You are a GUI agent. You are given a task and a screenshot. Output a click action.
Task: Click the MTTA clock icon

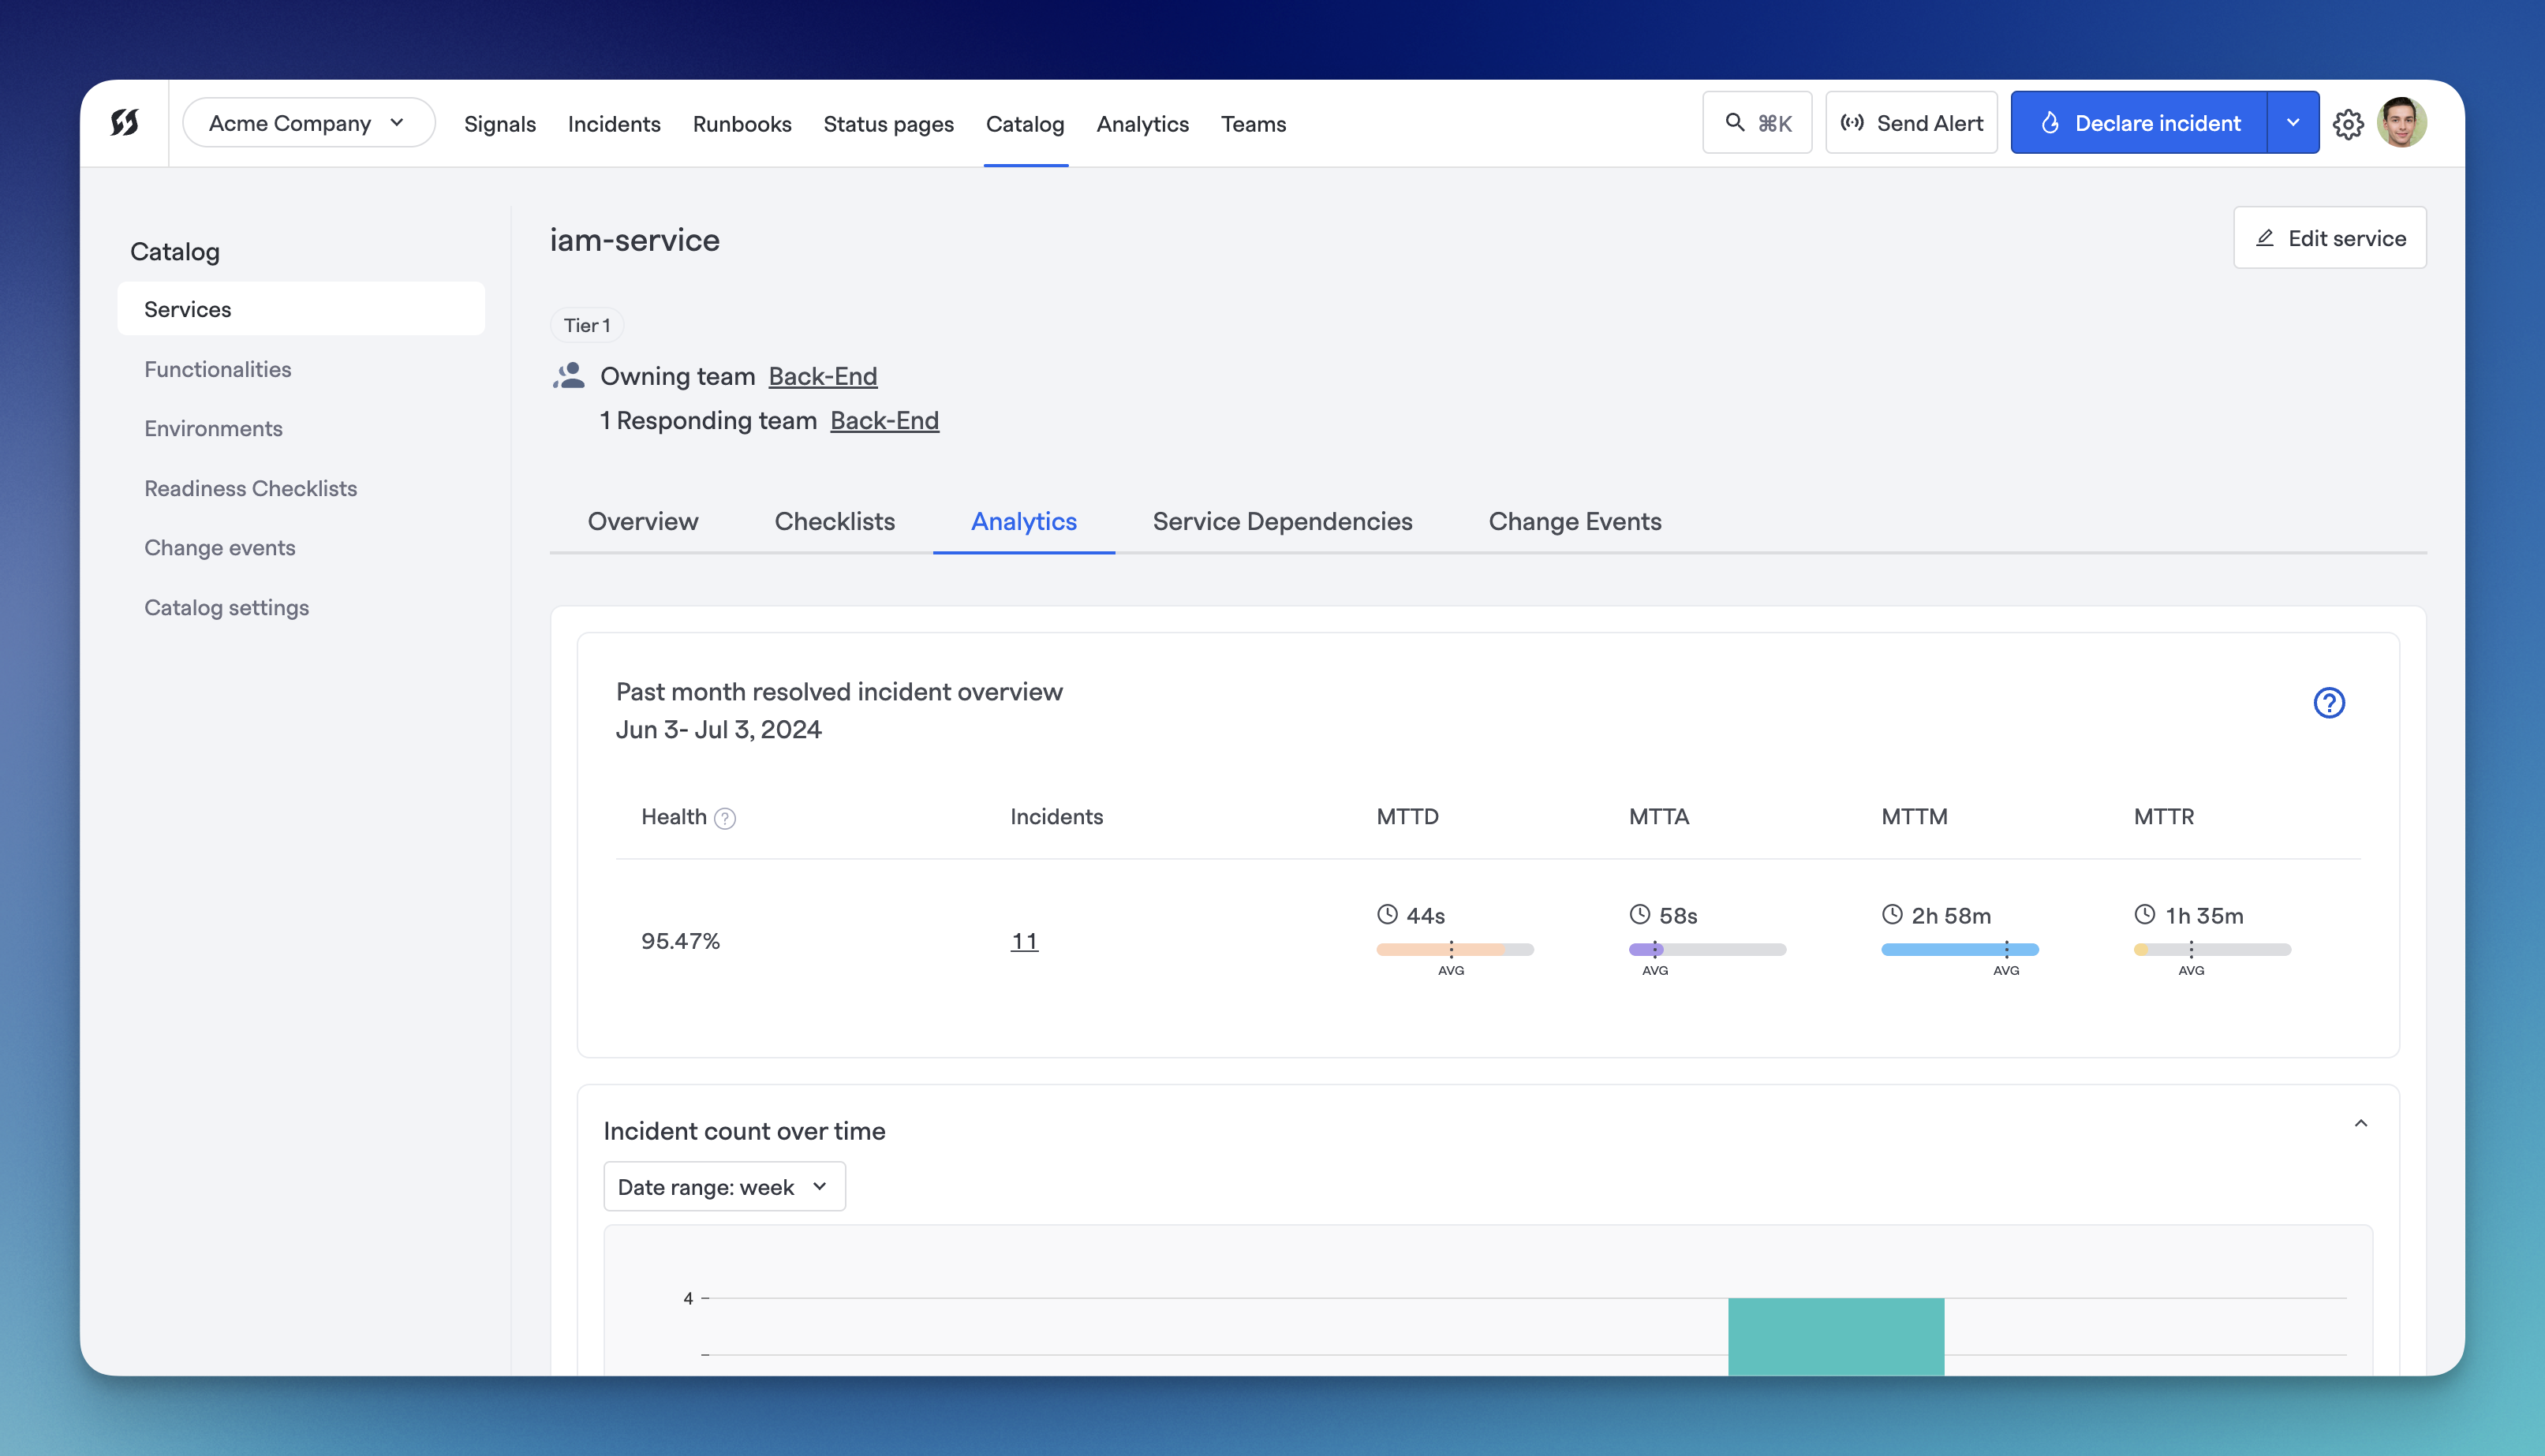[1640, 914]
